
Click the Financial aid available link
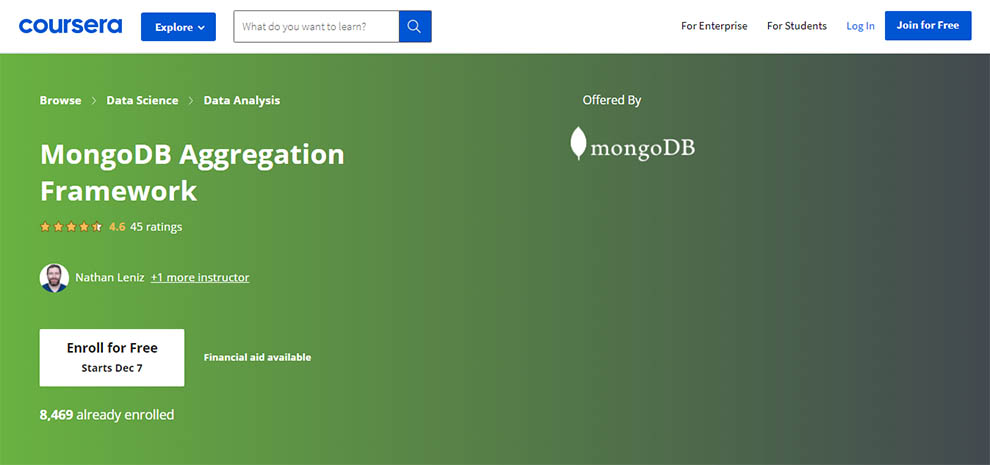(x=258, y=358)
